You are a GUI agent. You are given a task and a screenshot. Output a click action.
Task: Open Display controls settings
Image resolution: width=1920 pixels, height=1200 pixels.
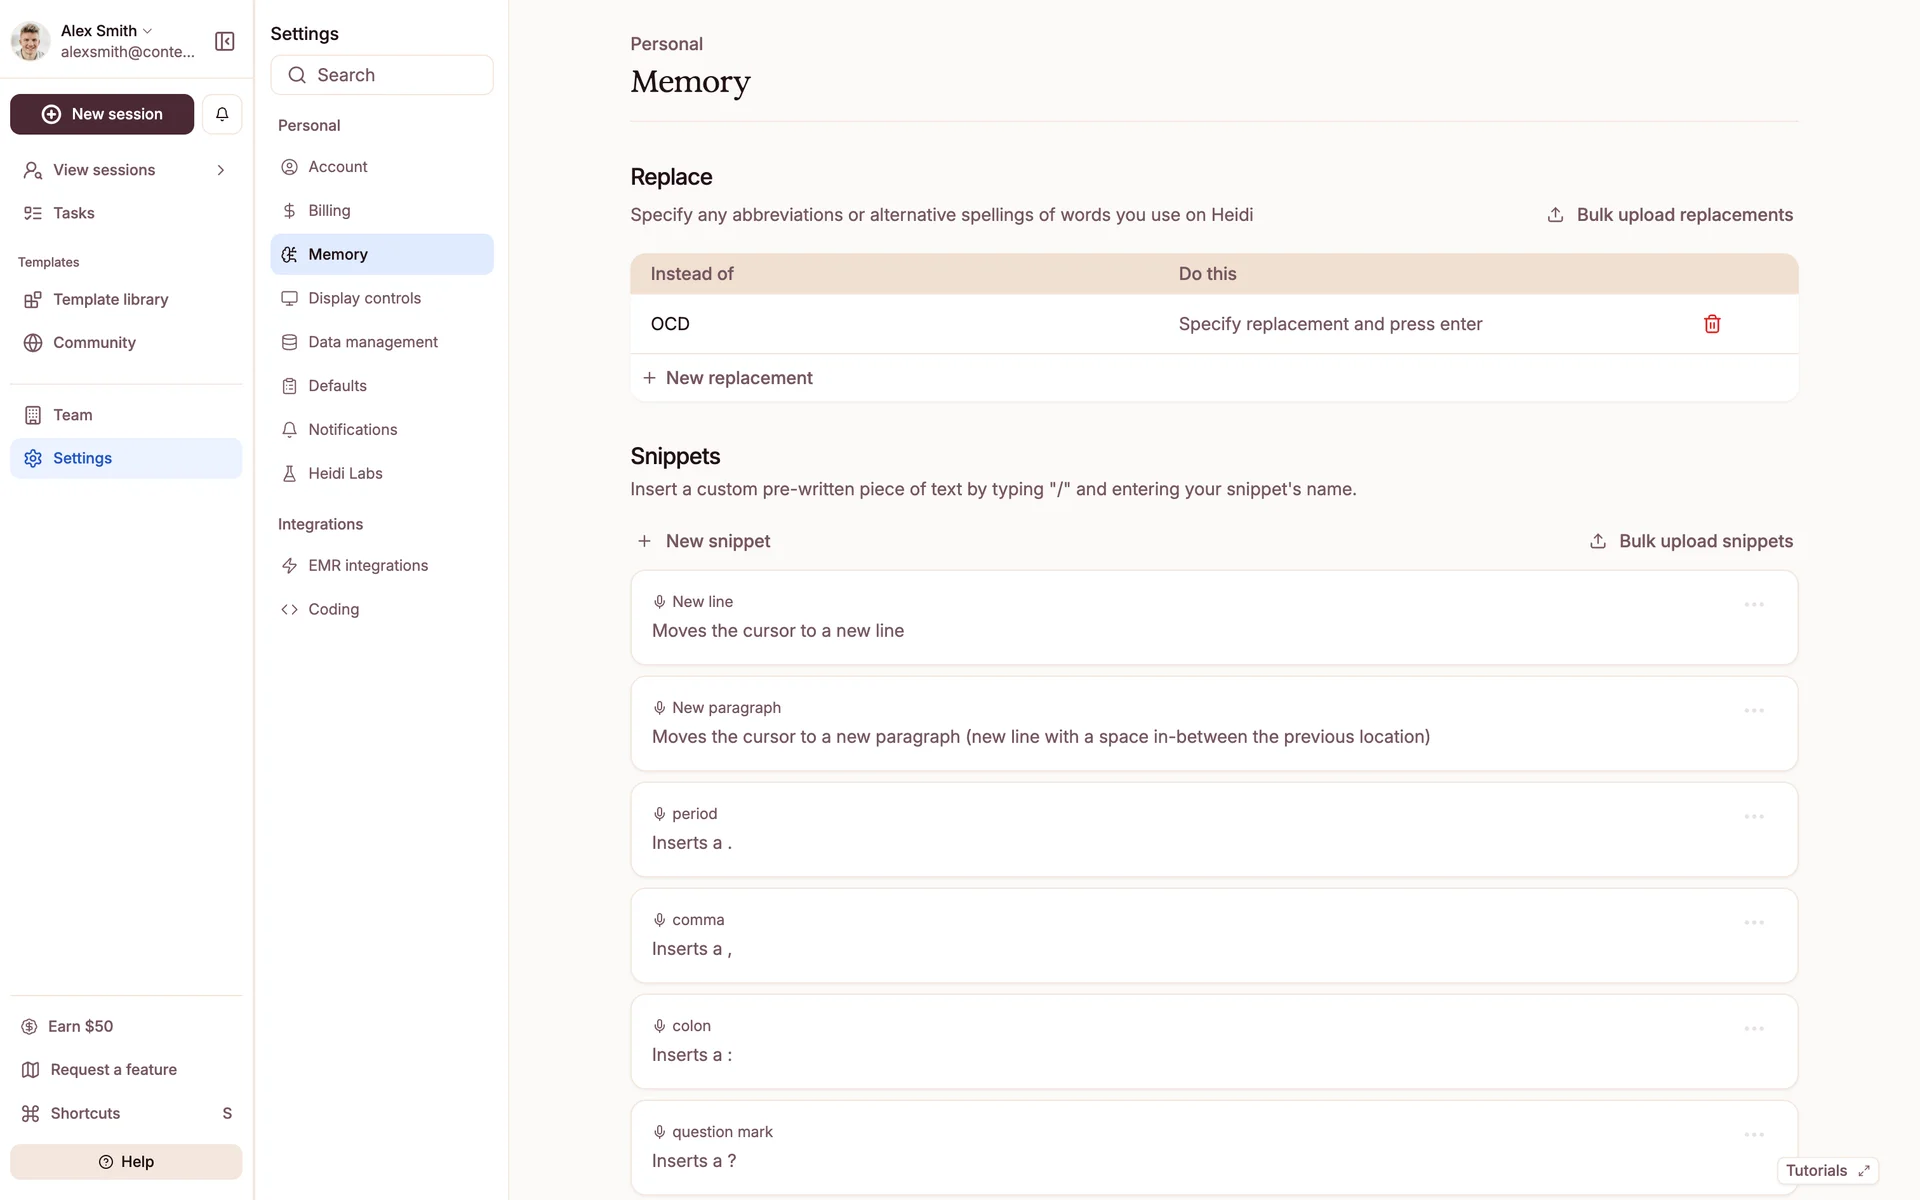coord(364,298)
